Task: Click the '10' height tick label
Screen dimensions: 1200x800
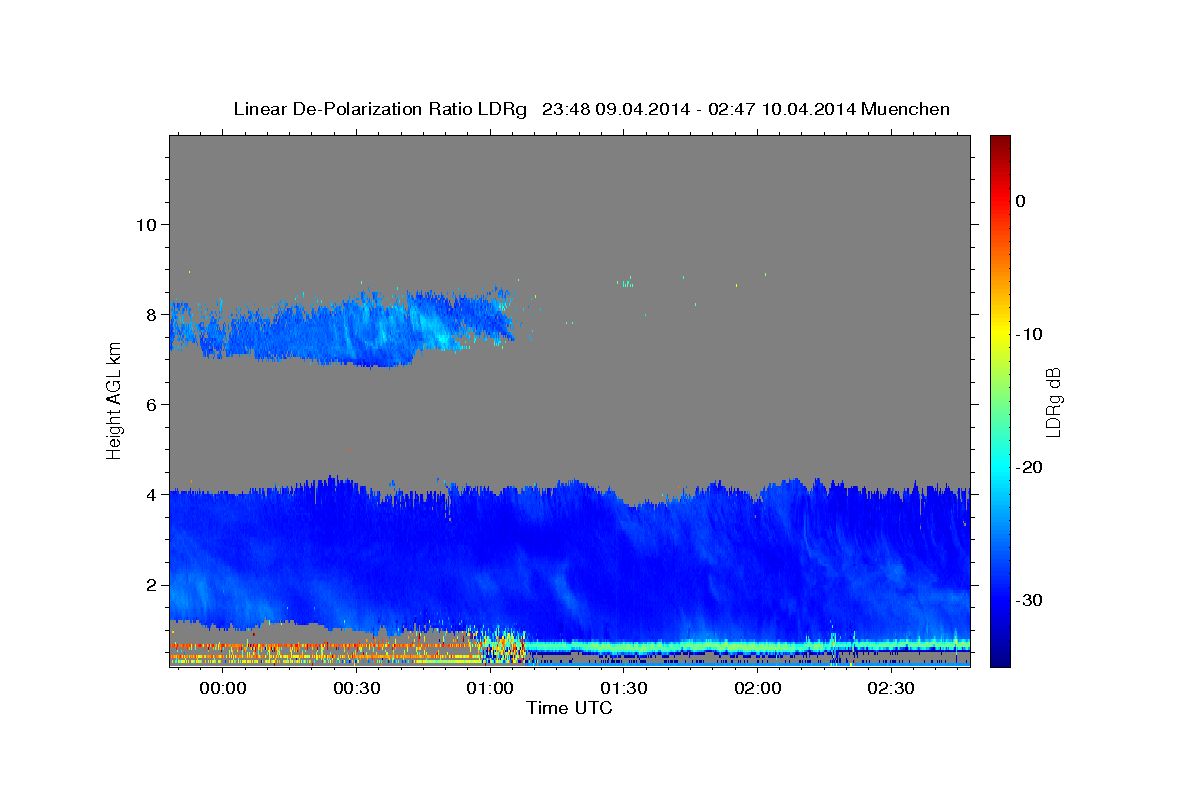Action: click(145, 224)
